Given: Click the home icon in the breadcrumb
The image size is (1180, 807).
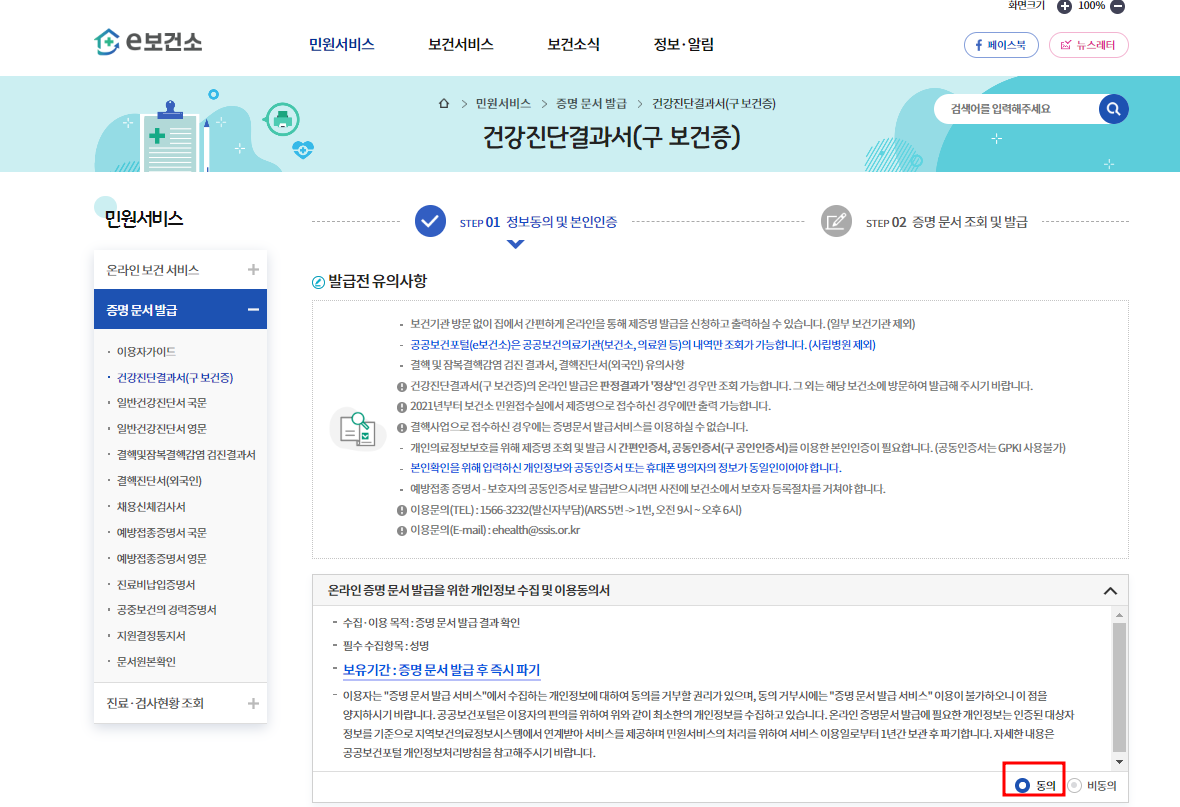Looking at the screenshot, I should [443, 103].
